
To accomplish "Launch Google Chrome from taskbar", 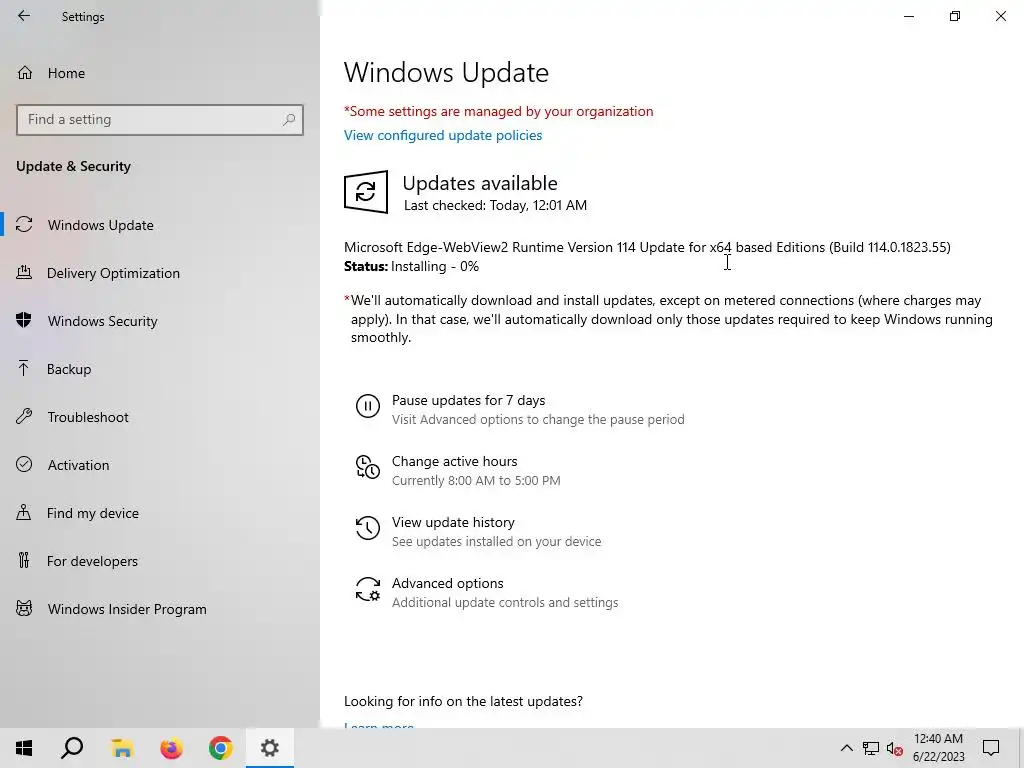I will tap(221, 748).
